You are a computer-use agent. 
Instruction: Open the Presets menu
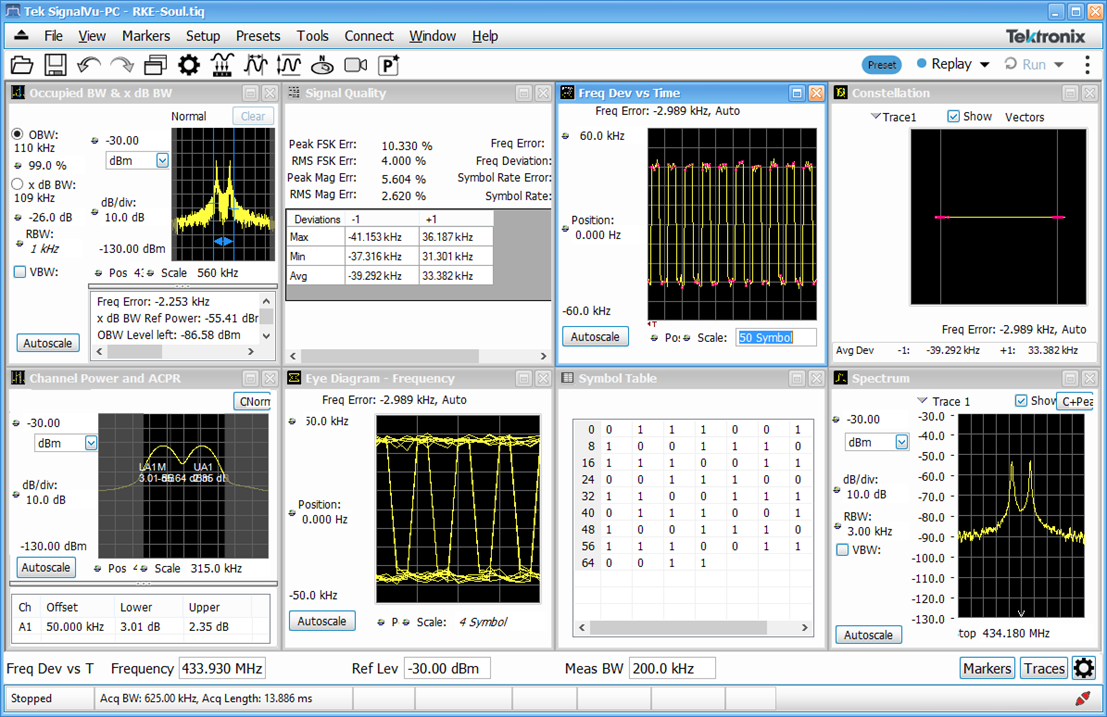258,36
